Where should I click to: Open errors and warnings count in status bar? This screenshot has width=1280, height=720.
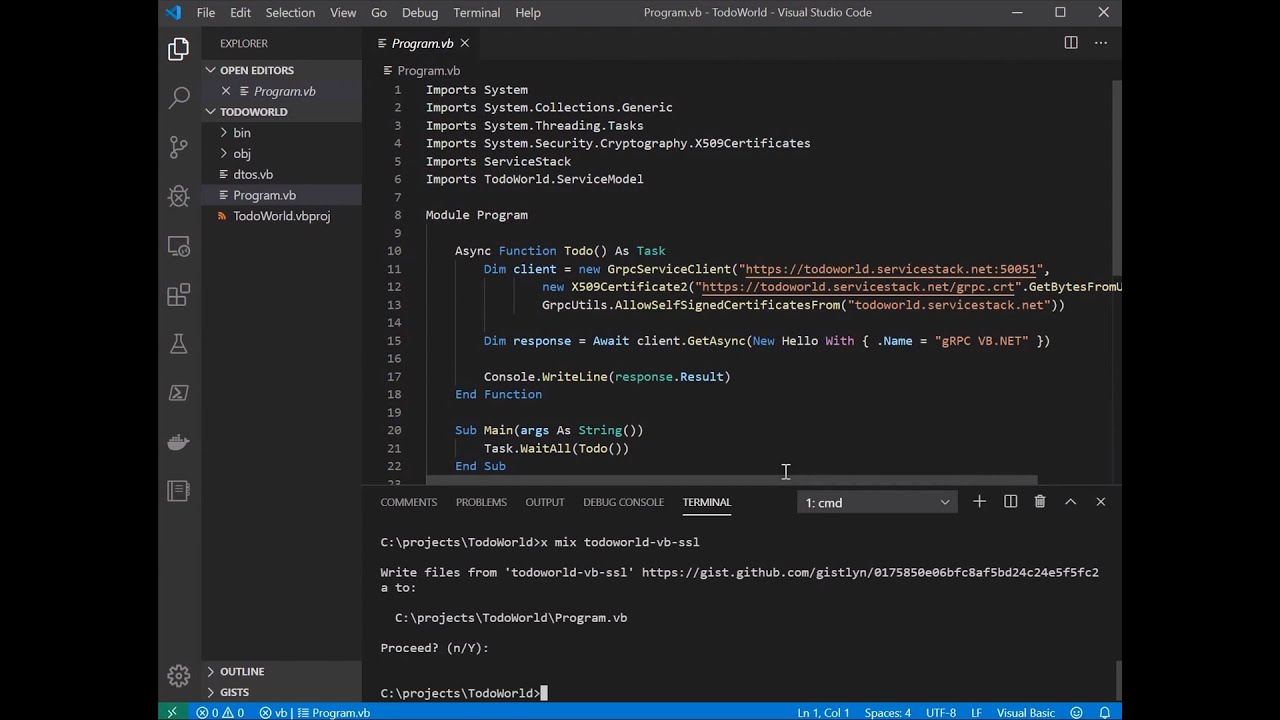(220, 712)
